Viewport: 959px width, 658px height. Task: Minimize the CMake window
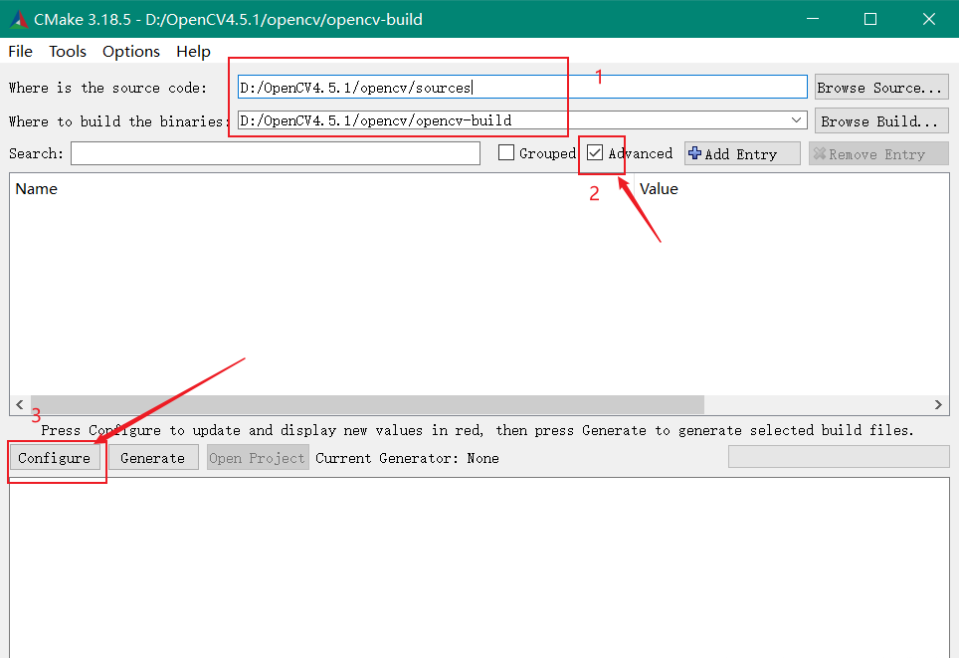pyautogui.click(x=813, y=19)
